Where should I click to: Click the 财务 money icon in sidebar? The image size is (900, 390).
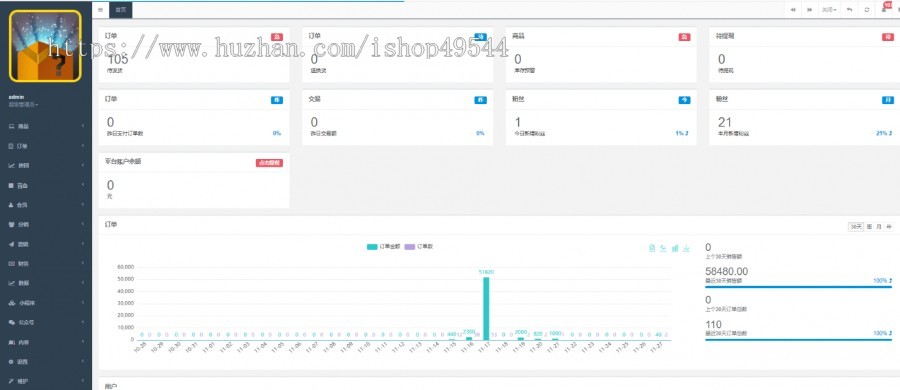(x=11, y=264)
